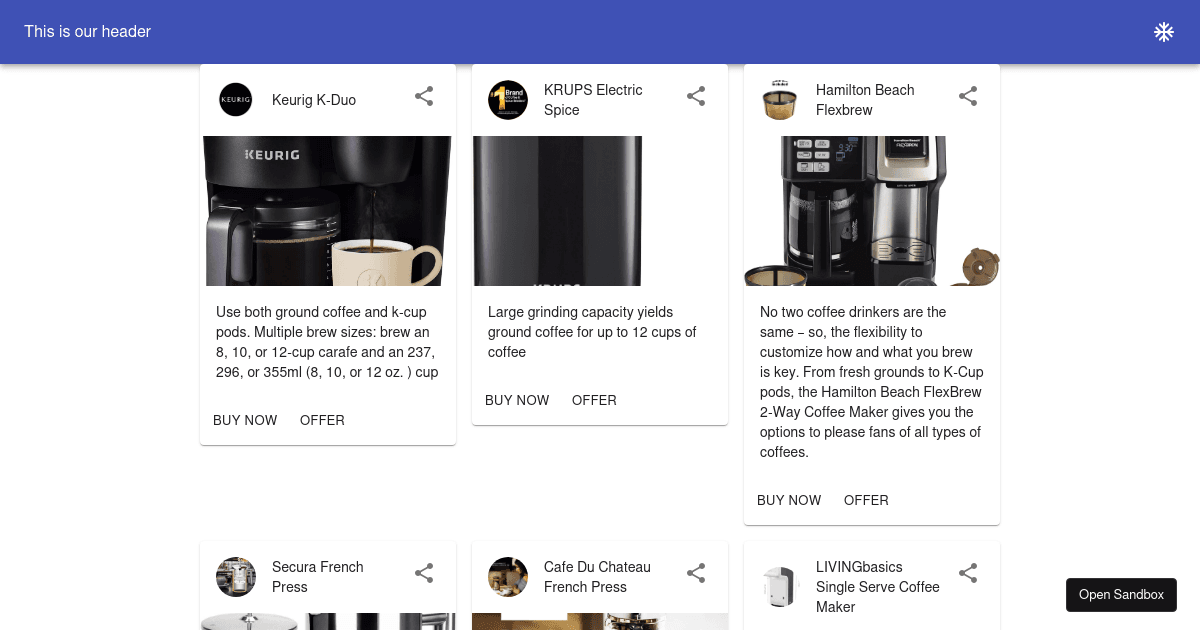Screen dimensions: 1200x630
Task: Click the "Cafe Du Chateau French Press" title
Action: coord(597,577)
